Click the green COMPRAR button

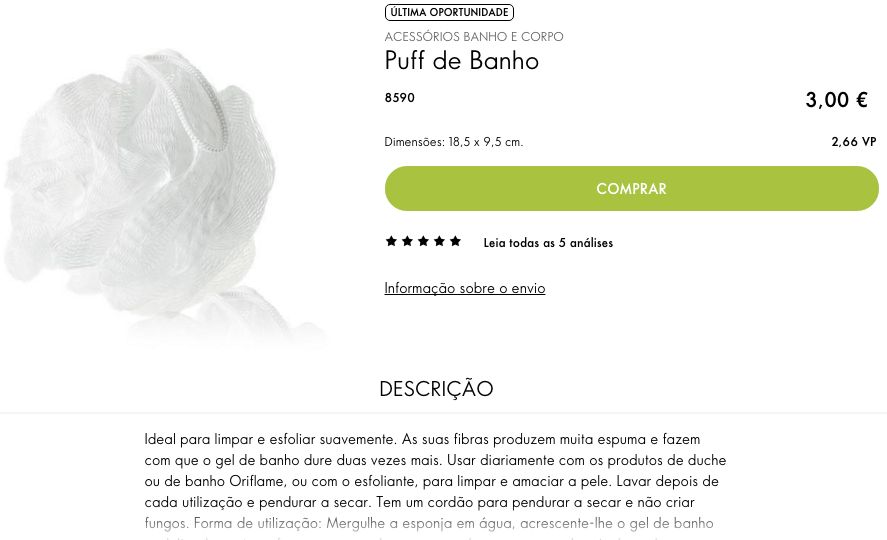[631, 188]
